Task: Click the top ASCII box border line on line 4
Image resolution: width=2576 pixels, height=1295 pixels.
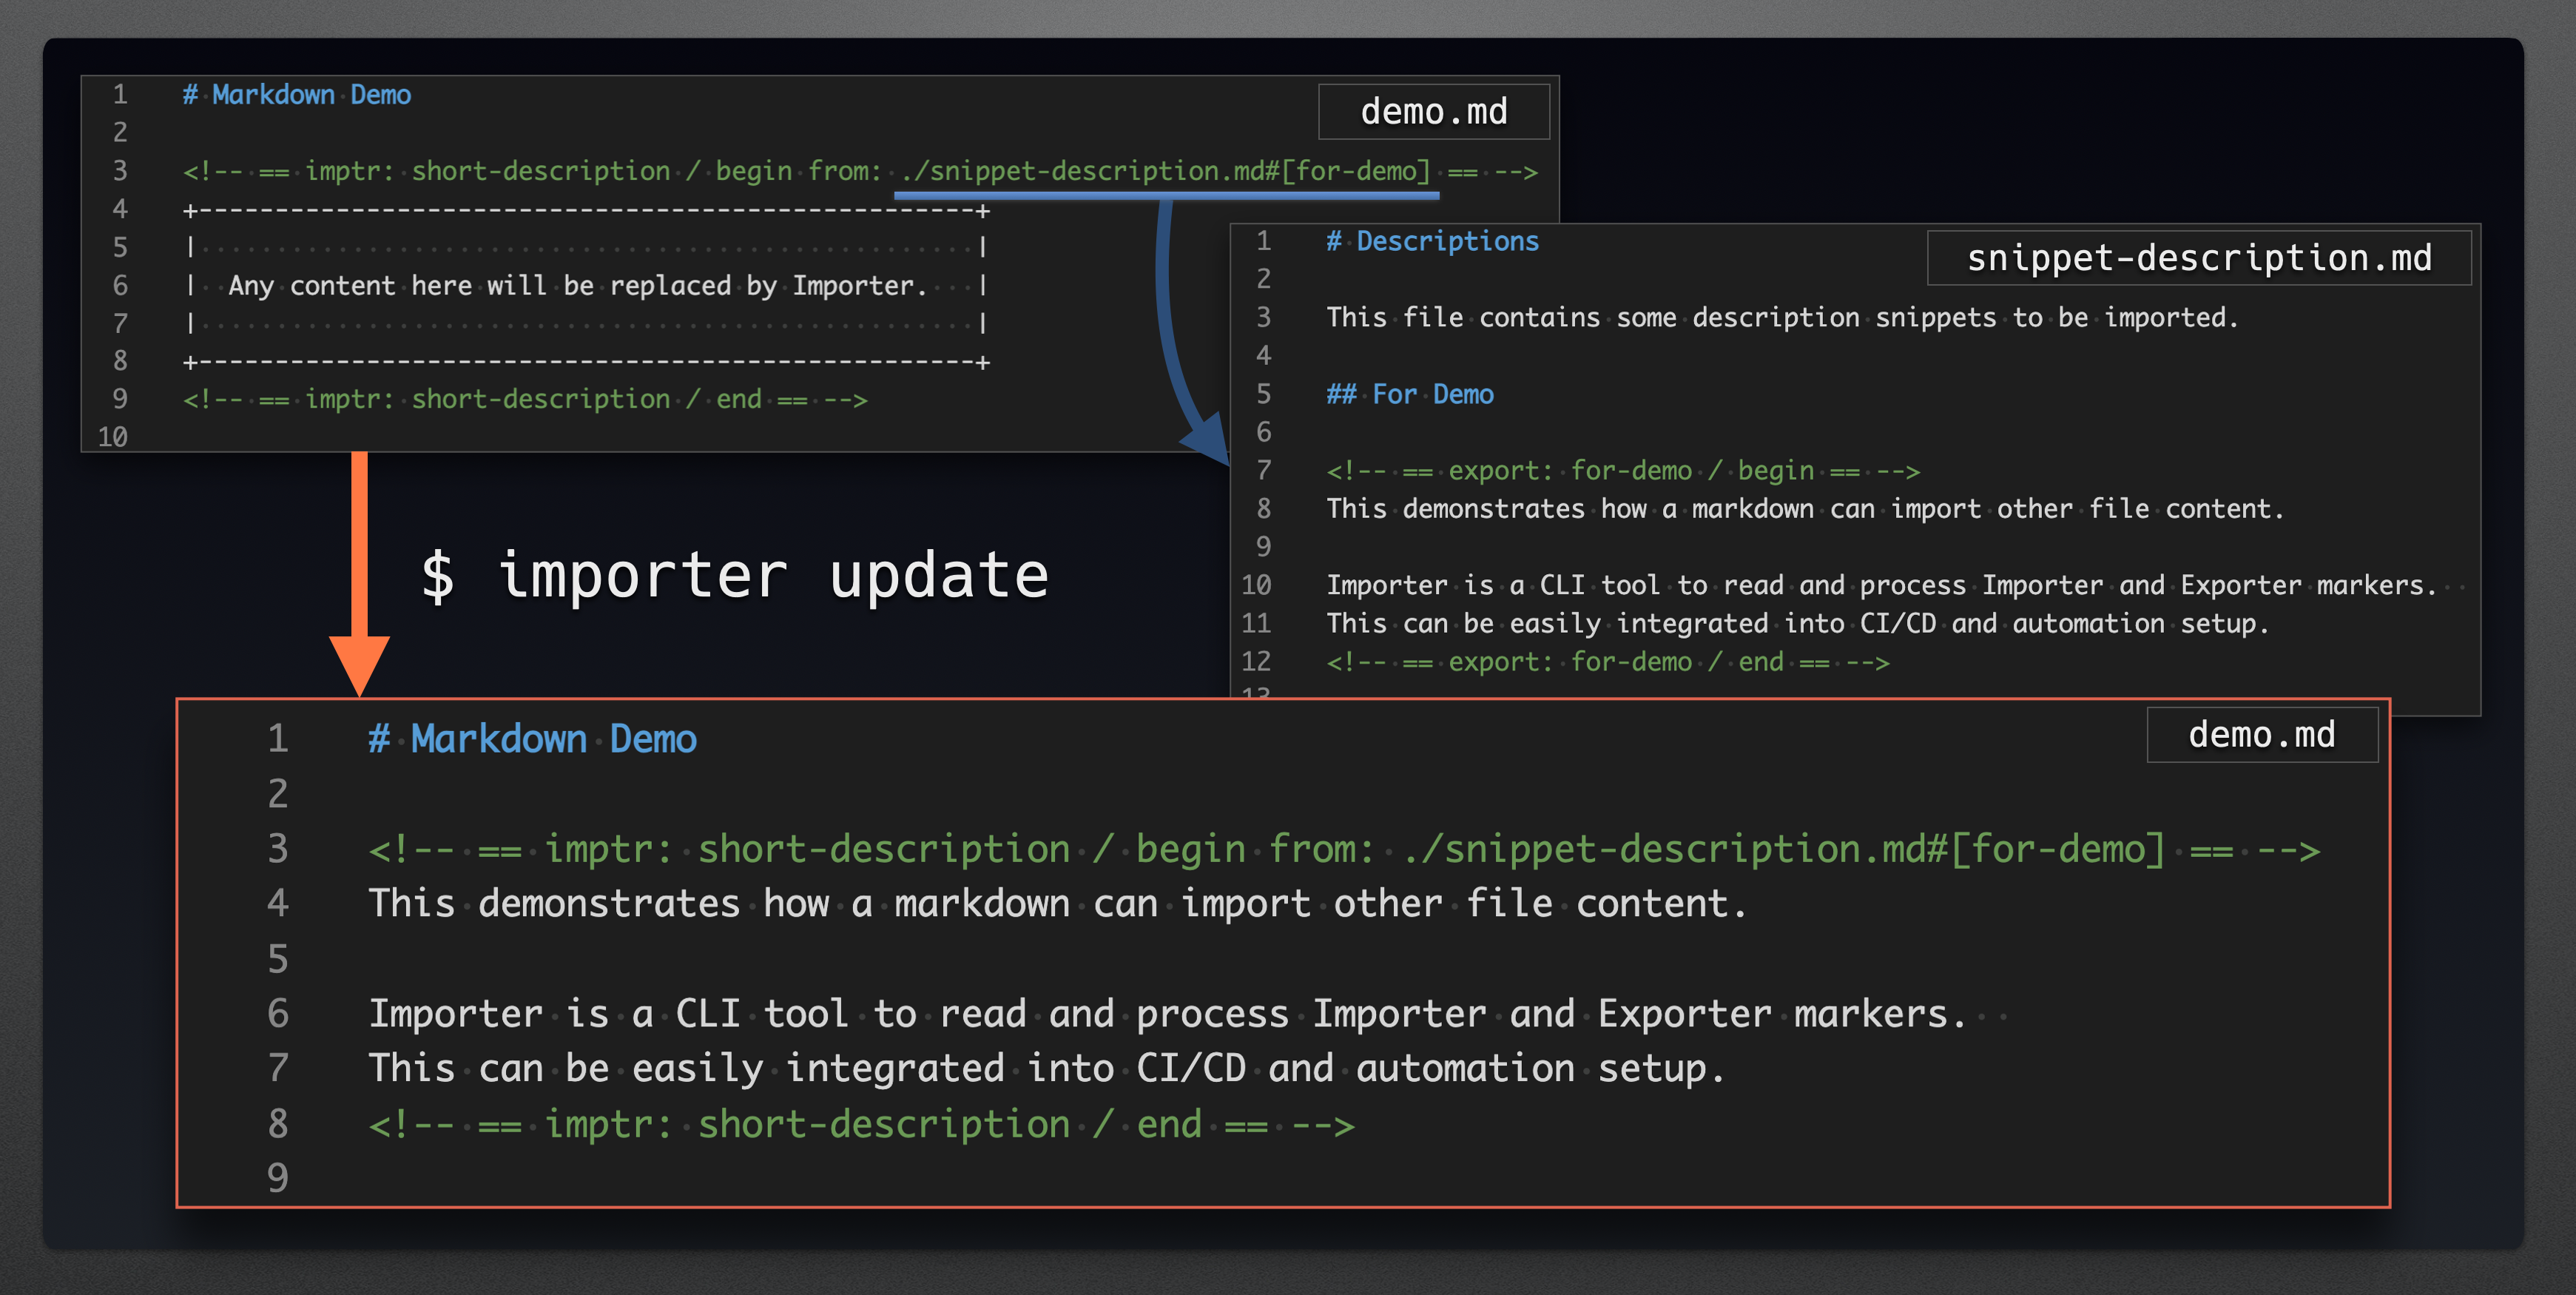Action: 587,211
